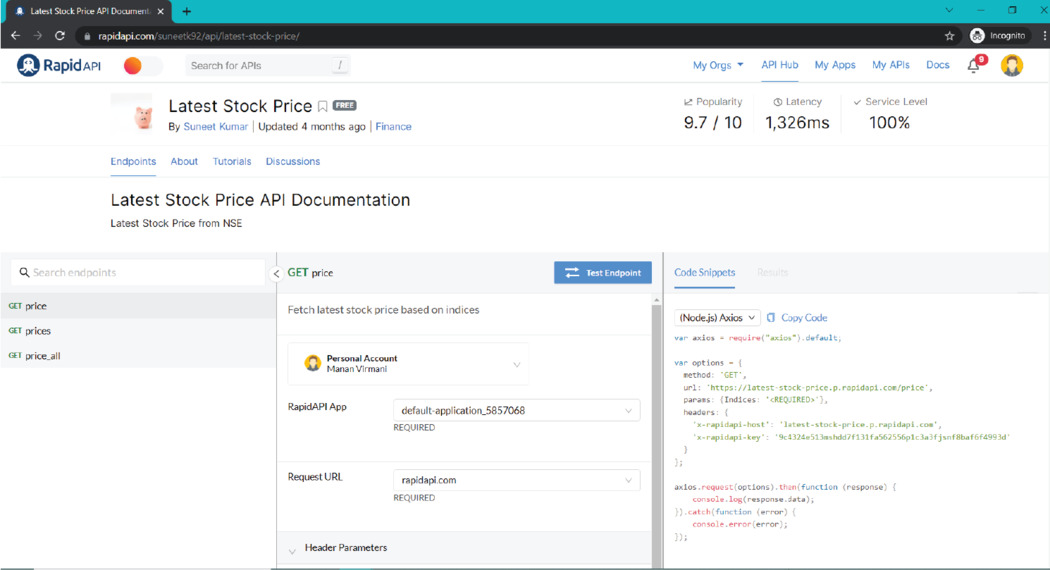Open the Incognito profile indicator
Viewport: 1050px width, 570px height.
click(998, 35)
